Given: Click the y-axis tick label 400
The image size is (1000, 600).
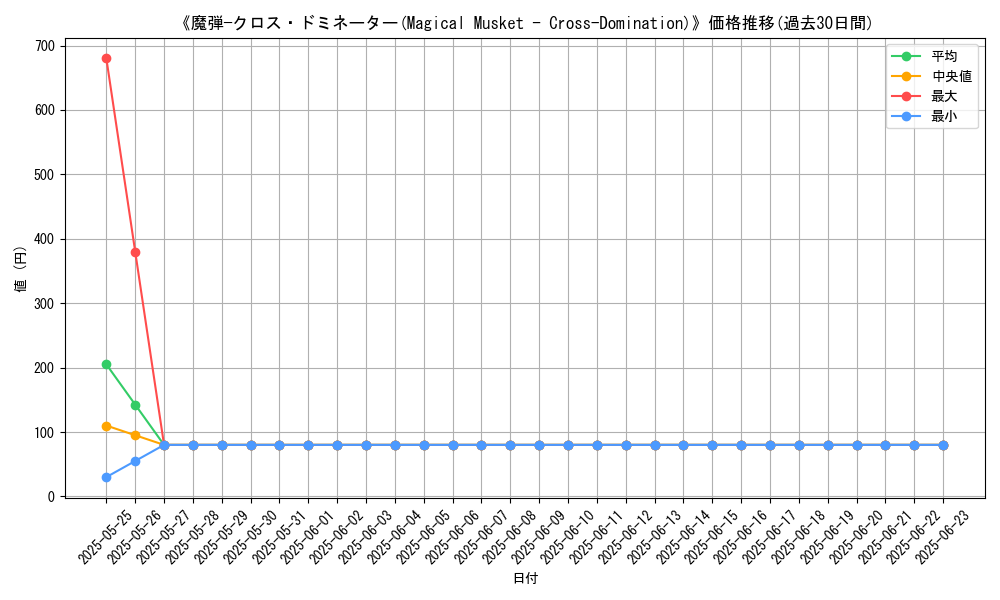Looking at the screenshot, I should (x=45, y=240).
